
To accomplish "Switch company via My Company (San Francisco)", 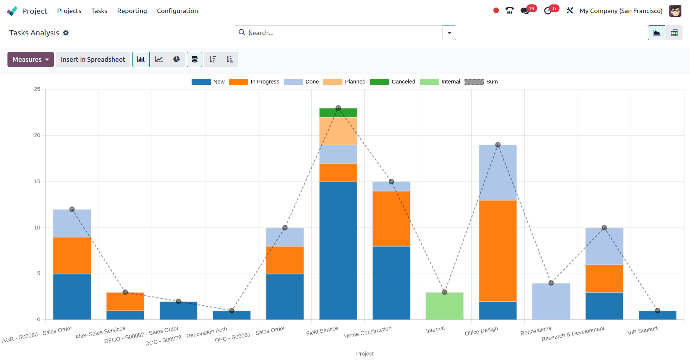I will click(x=620, y=11).
